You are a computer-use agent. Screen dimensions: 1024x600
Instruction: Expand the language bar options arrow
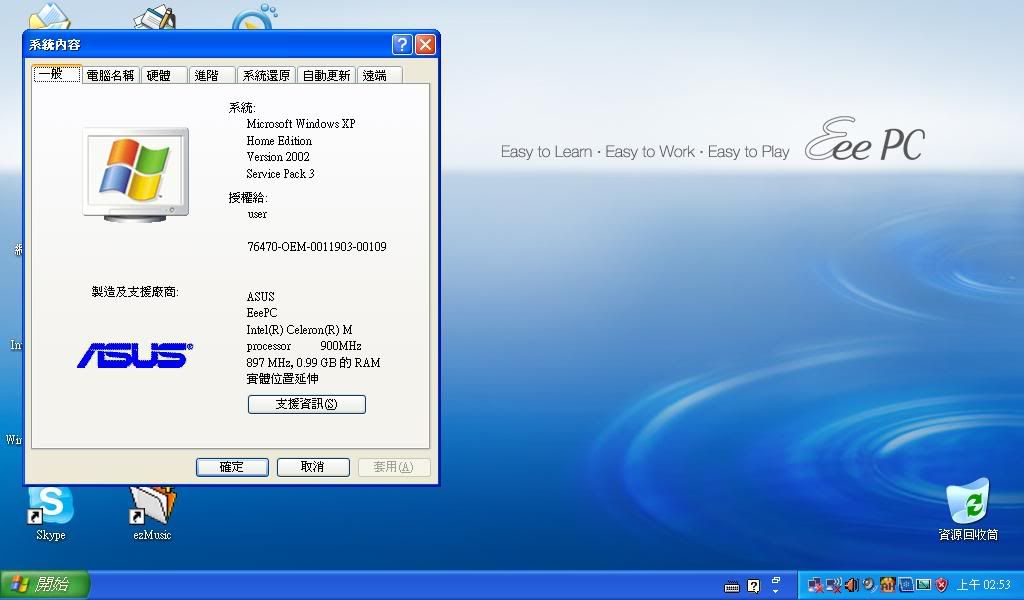[x=775, y=585]
